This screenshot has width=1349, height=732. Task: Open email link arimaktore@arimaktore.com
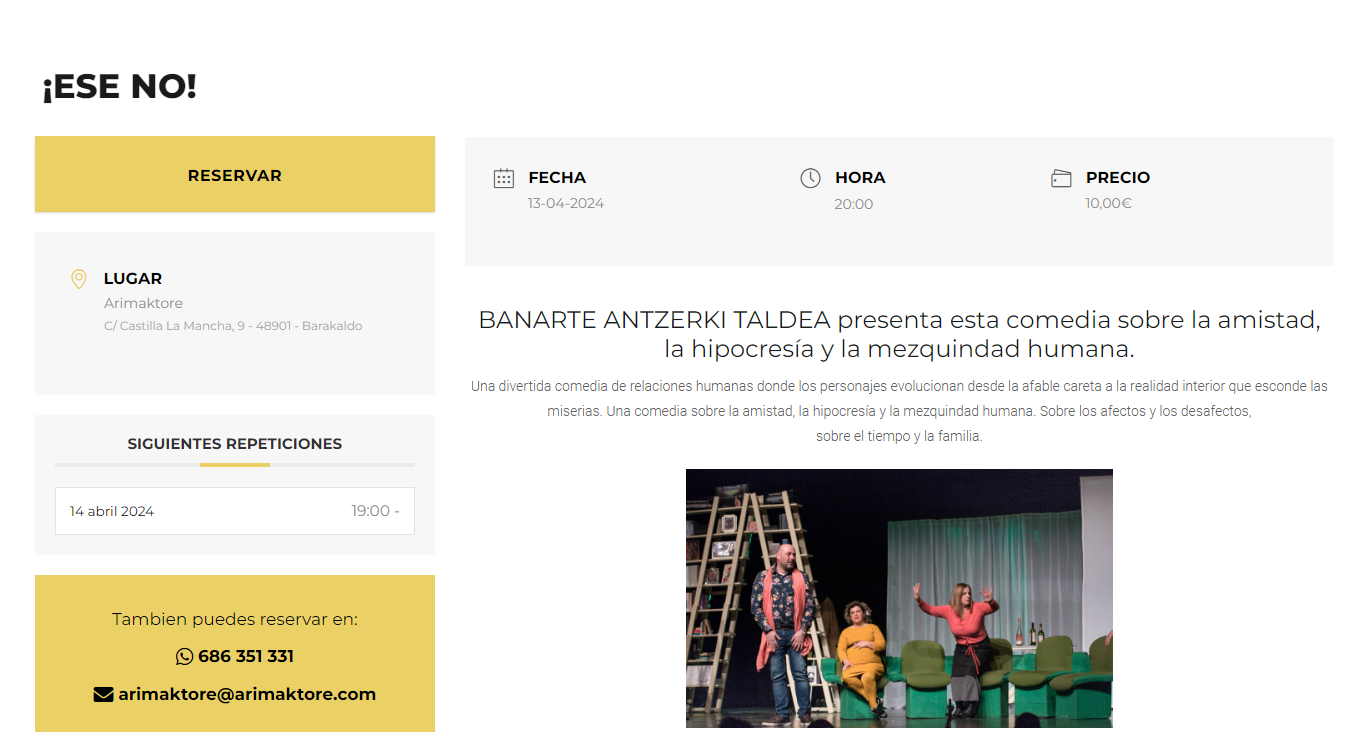click(x=247, y=694)
